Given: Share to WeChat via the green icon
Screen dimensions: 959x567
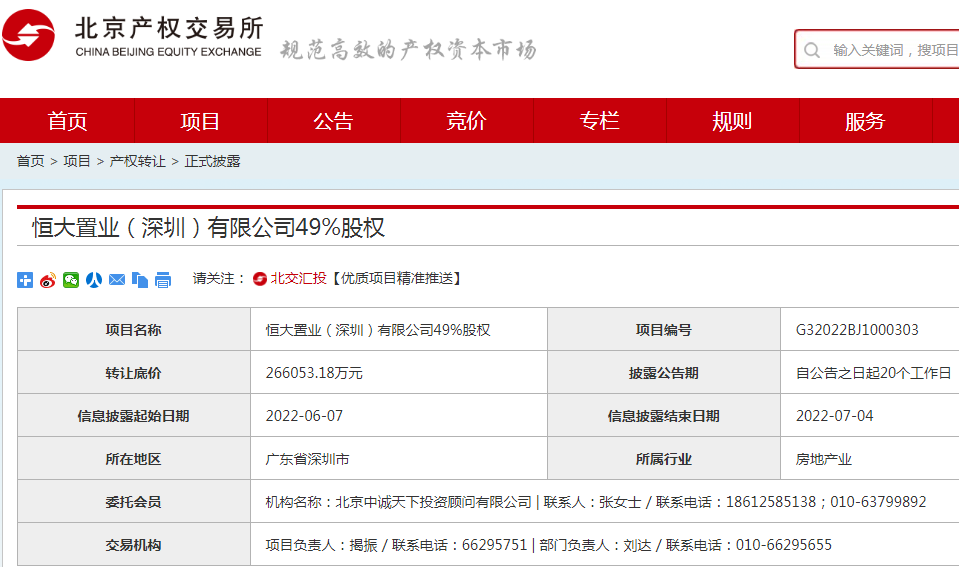Looking at the screenshot, I should (x=71, y=280).
